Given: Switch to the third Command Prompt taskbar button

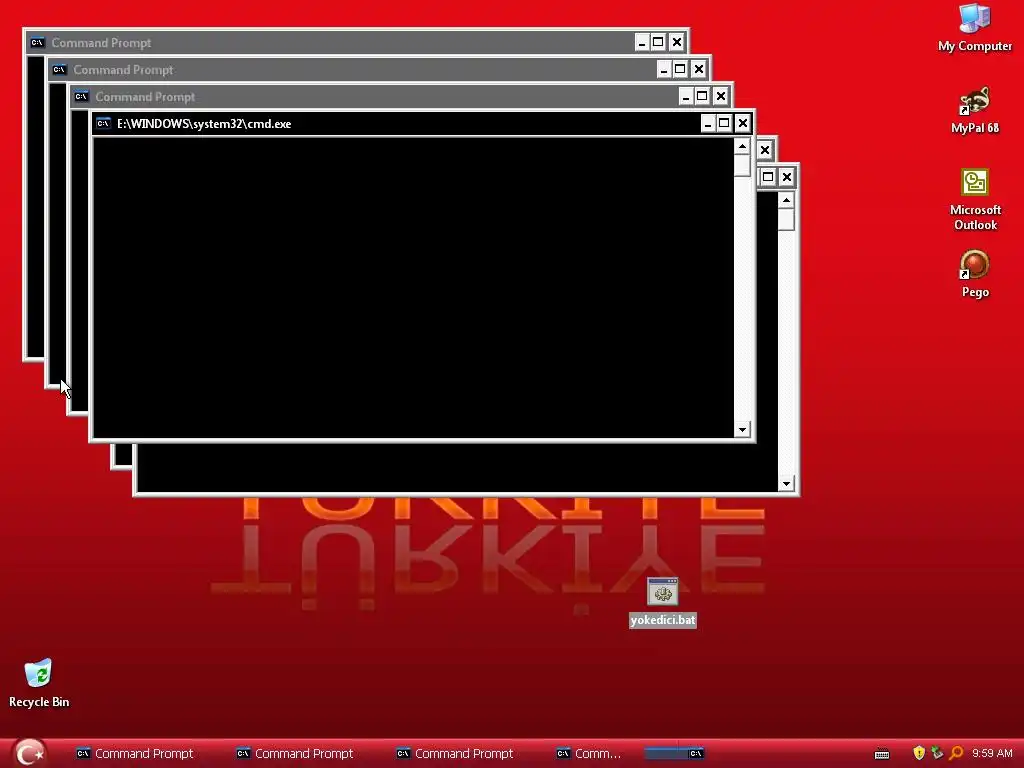Looking at the screenshot, I should [x=455, y=754].
